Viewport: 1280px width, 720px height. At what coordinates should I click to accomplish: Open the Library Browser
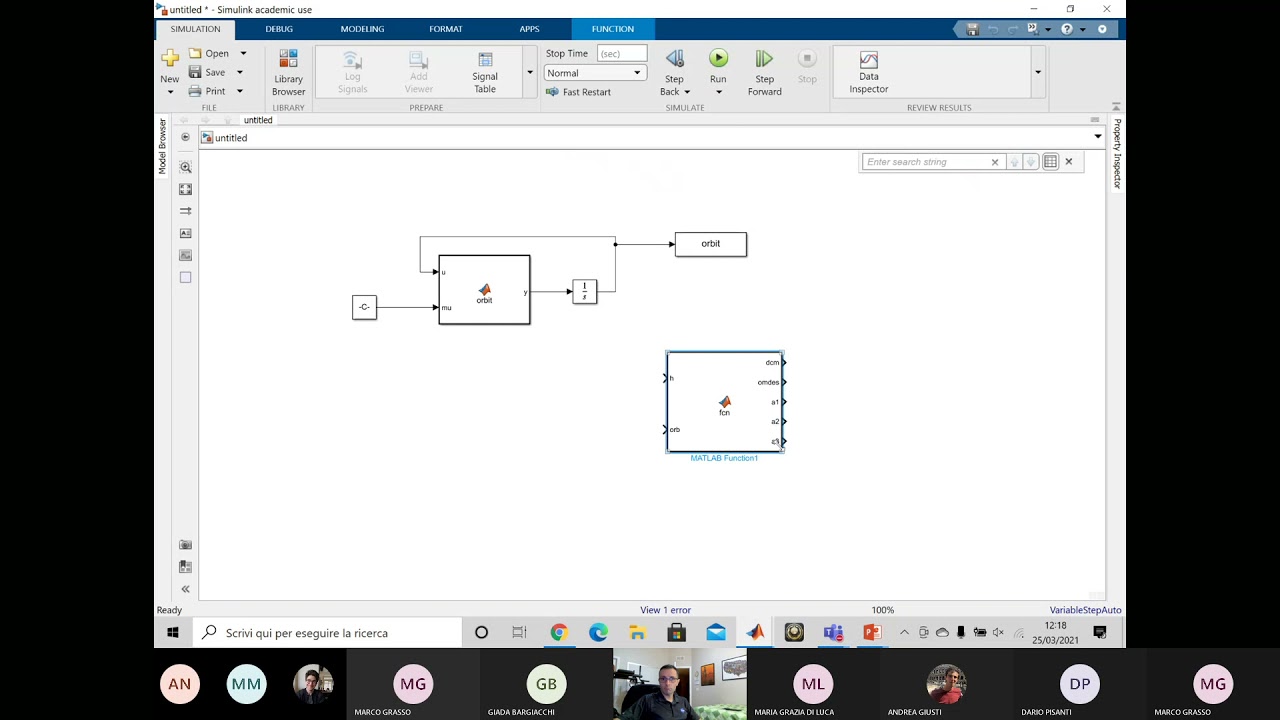[288, 72]
